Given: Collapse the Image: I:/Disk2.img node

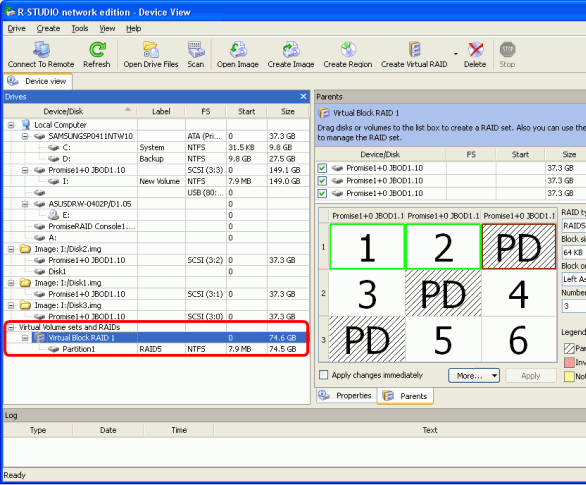Looking at the screenshot, I should click(11, 249).
